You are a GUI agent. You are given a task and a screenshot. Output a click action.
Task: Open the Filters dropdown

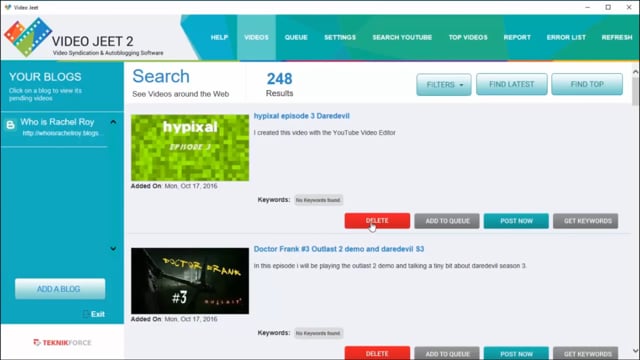tap(444, 84)
